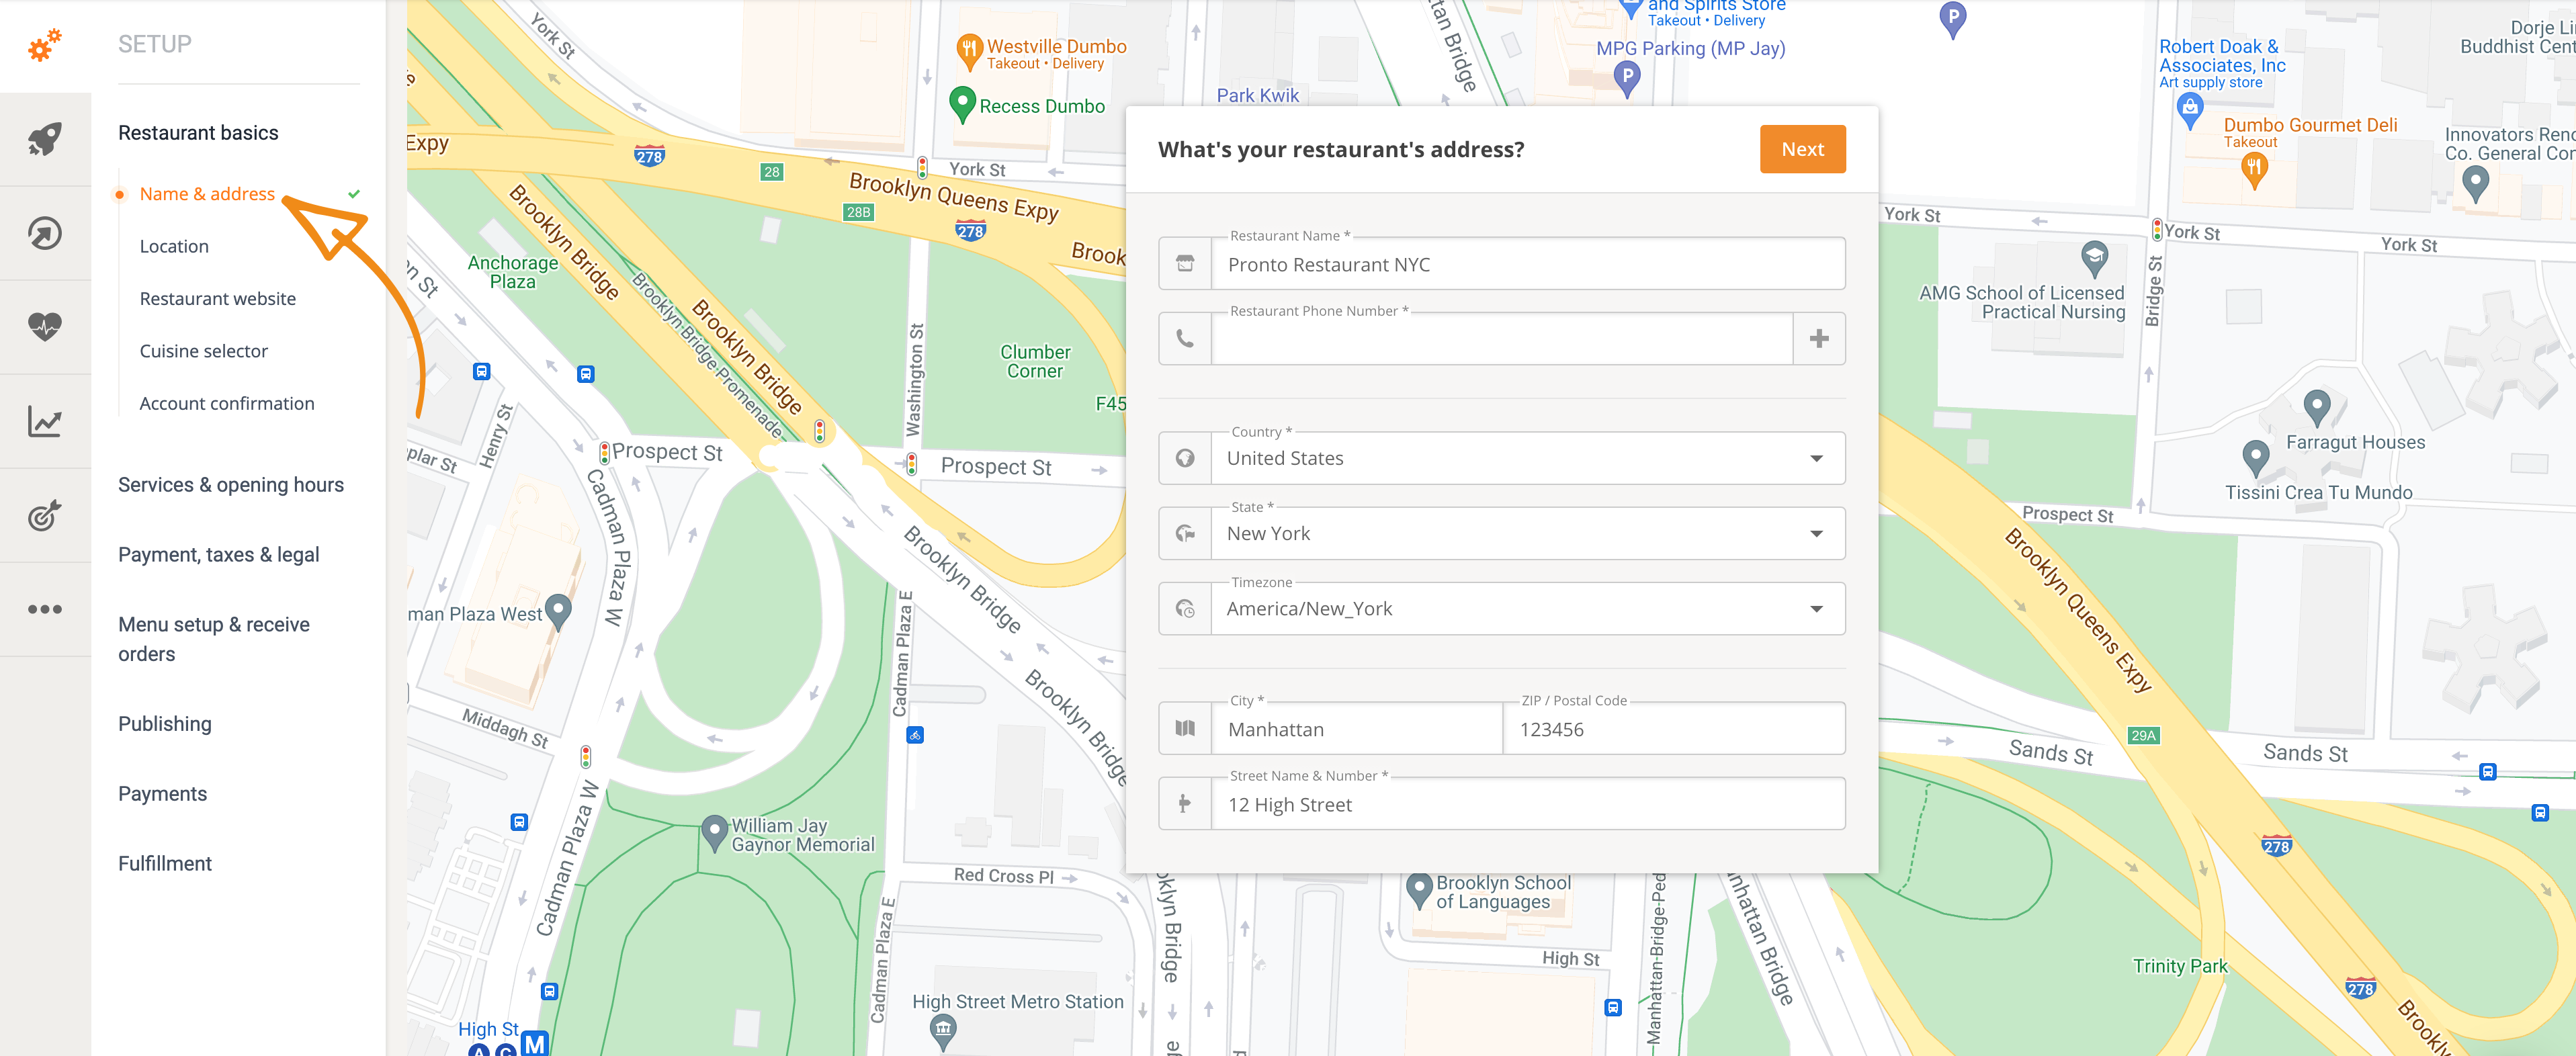
Task: Expand Services & opening hours section
Action: 231,485
